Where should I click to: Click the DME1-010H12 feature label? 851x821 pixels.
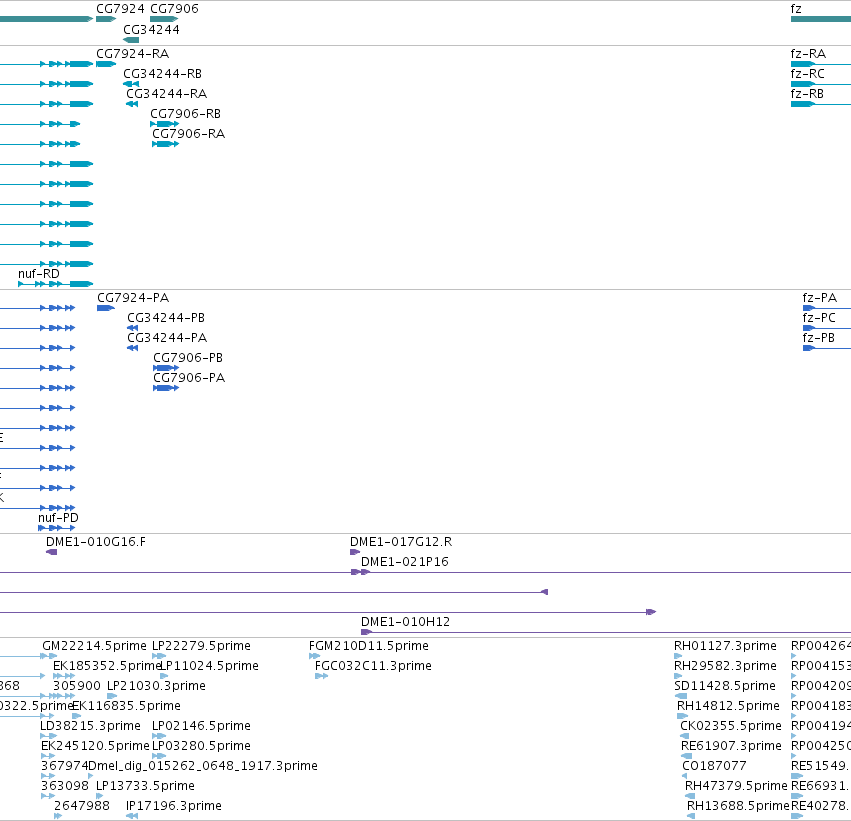[x=405, y=622]
